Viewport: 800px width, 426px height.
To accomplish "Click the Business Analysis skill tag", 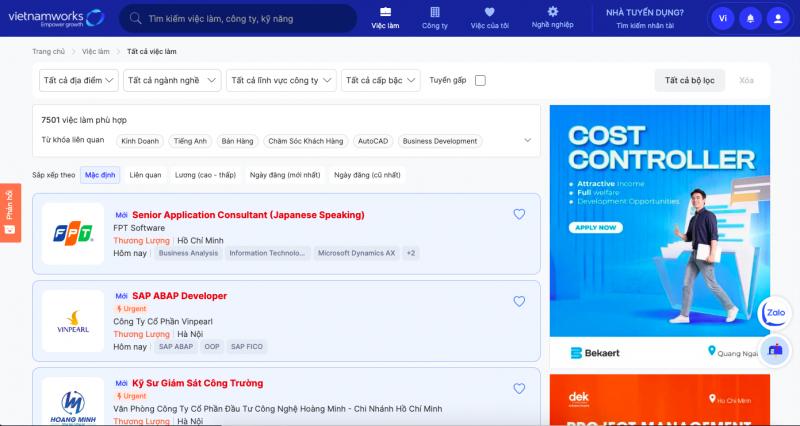I will (x=188, y=253).
